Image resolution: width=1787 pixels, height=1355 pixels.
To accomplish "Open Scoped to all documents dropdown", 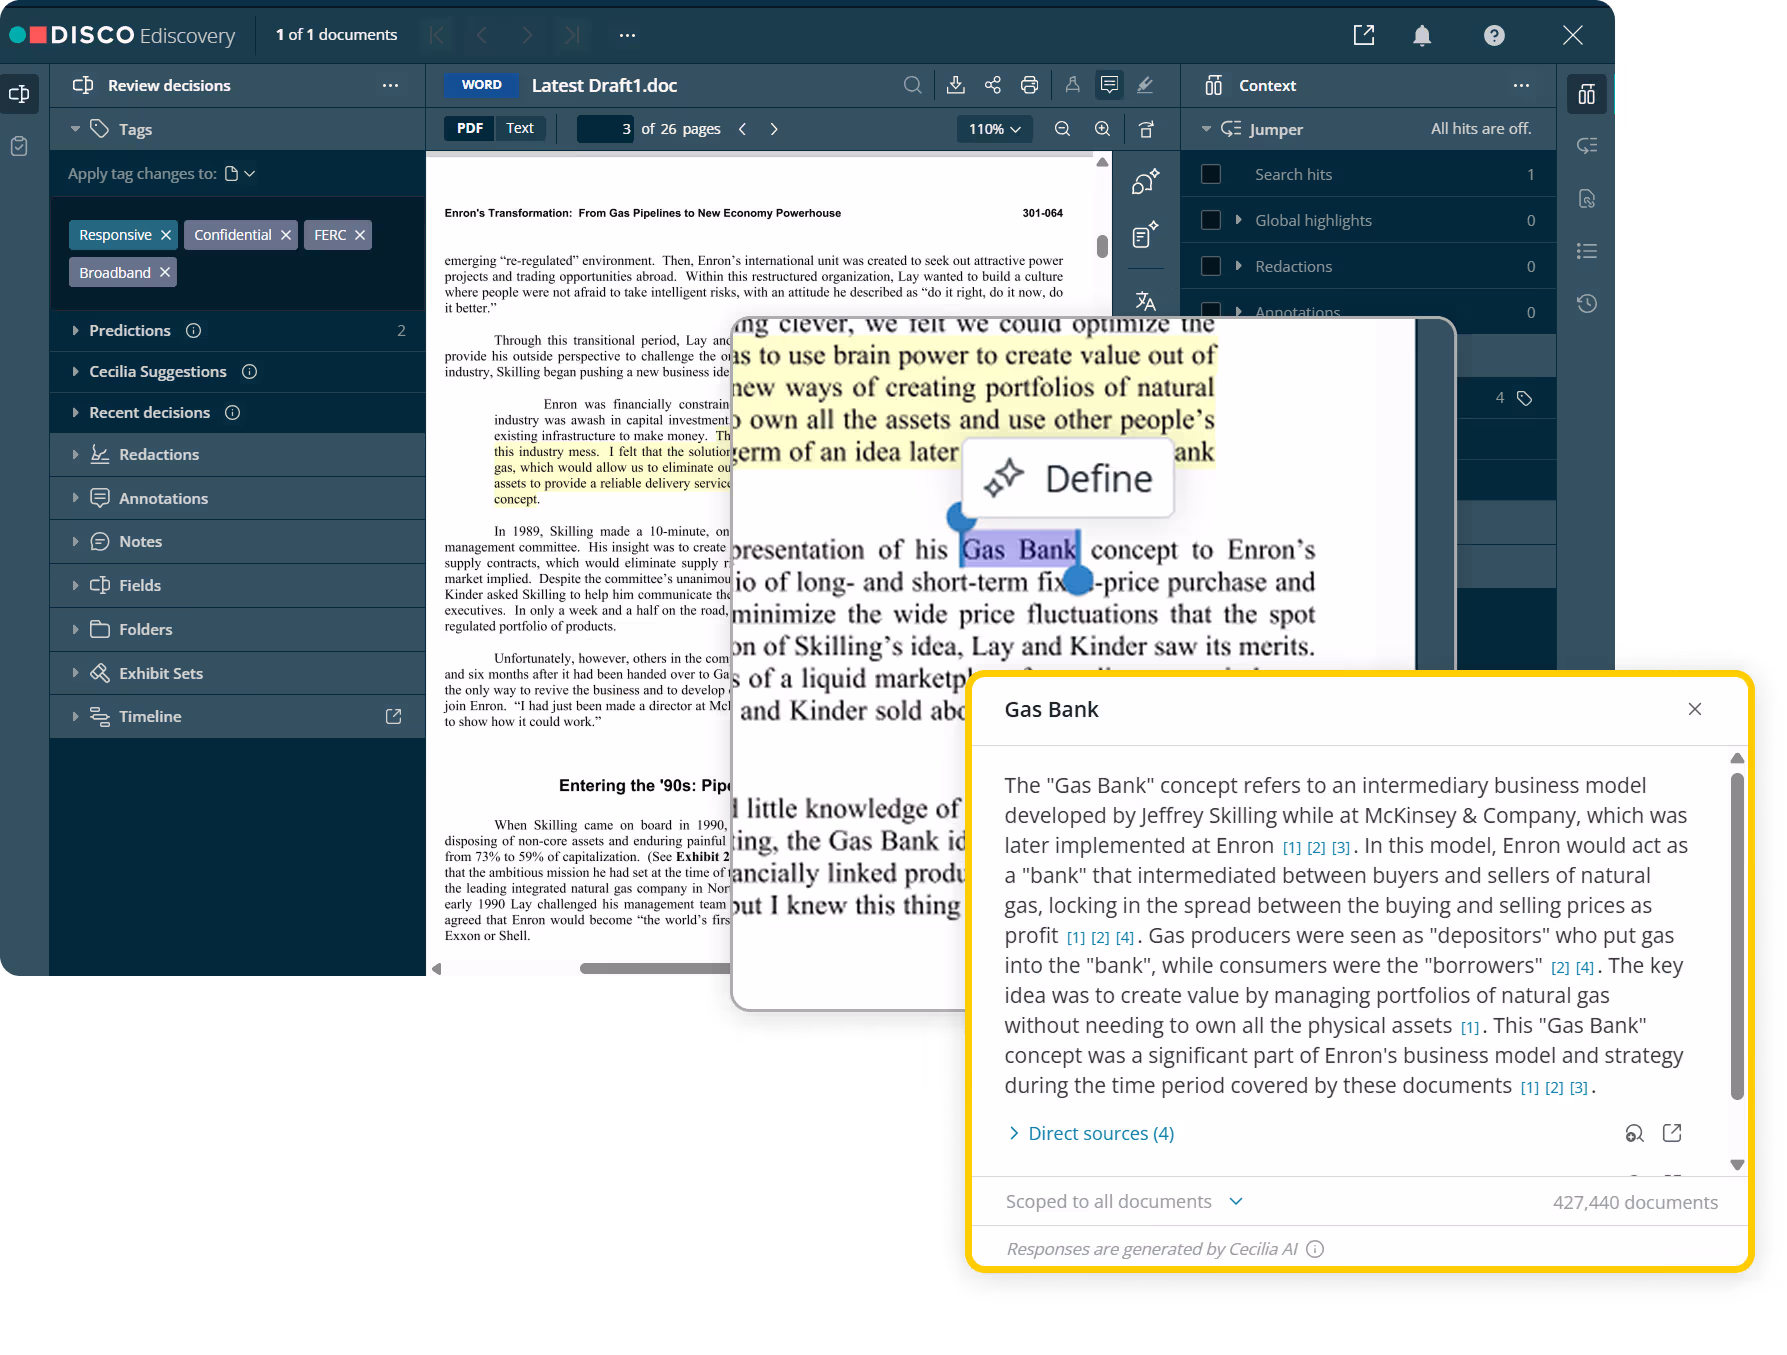I will (1236, 1201).
